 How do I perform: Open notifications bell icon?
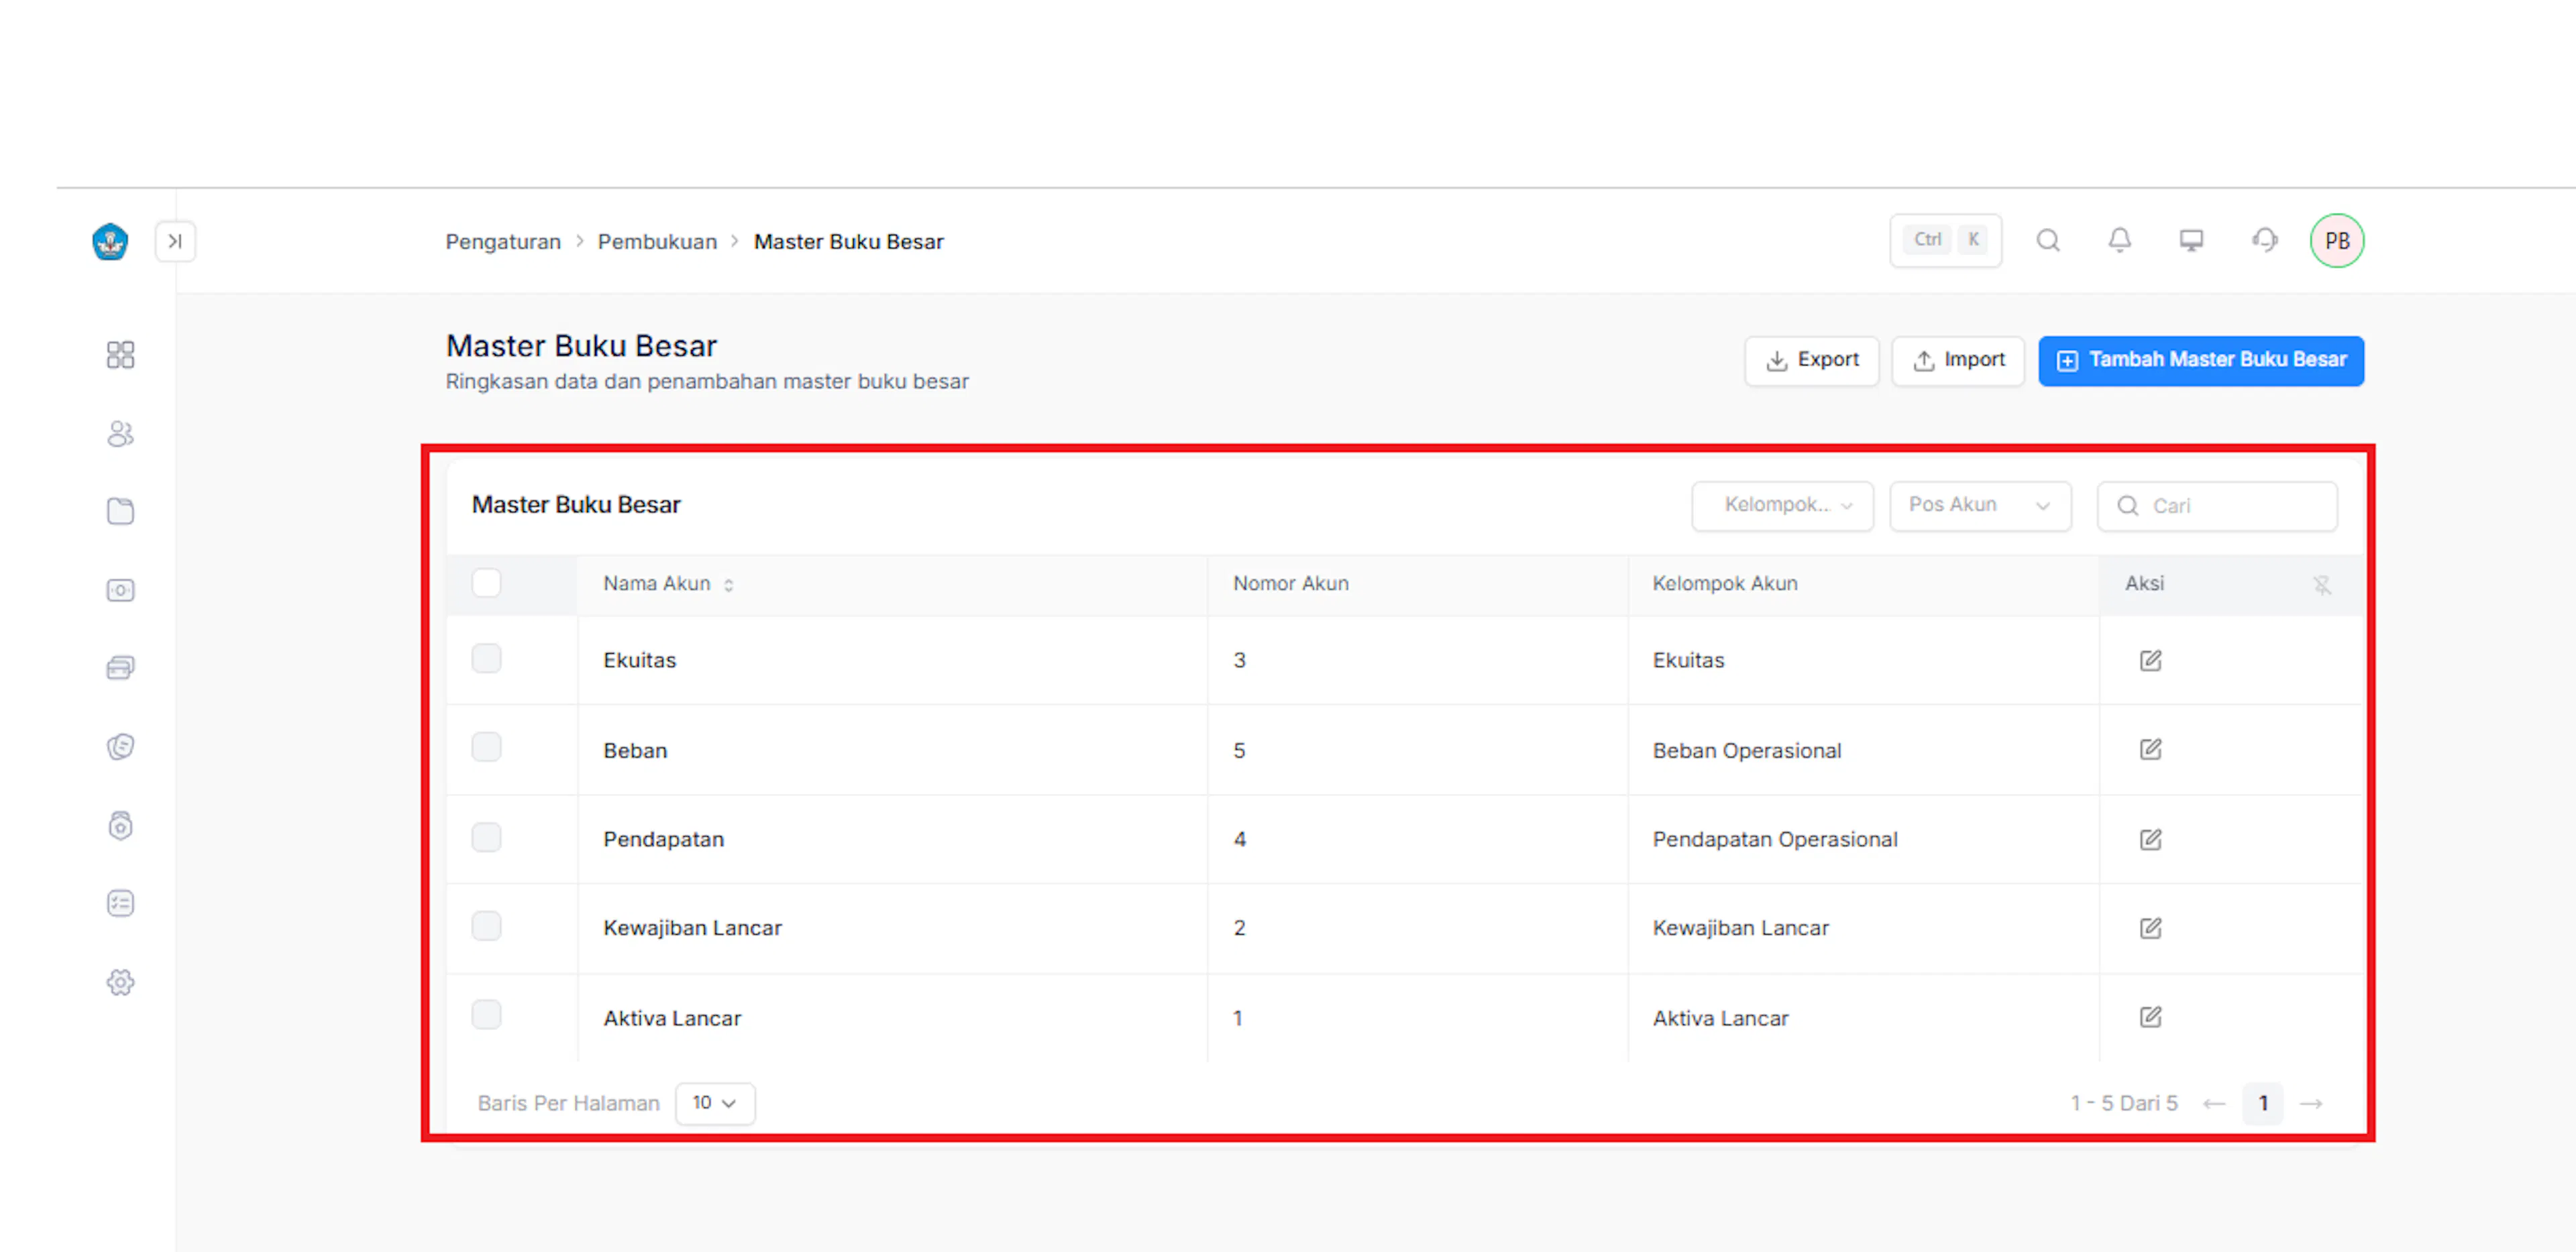click(2120, 240)
